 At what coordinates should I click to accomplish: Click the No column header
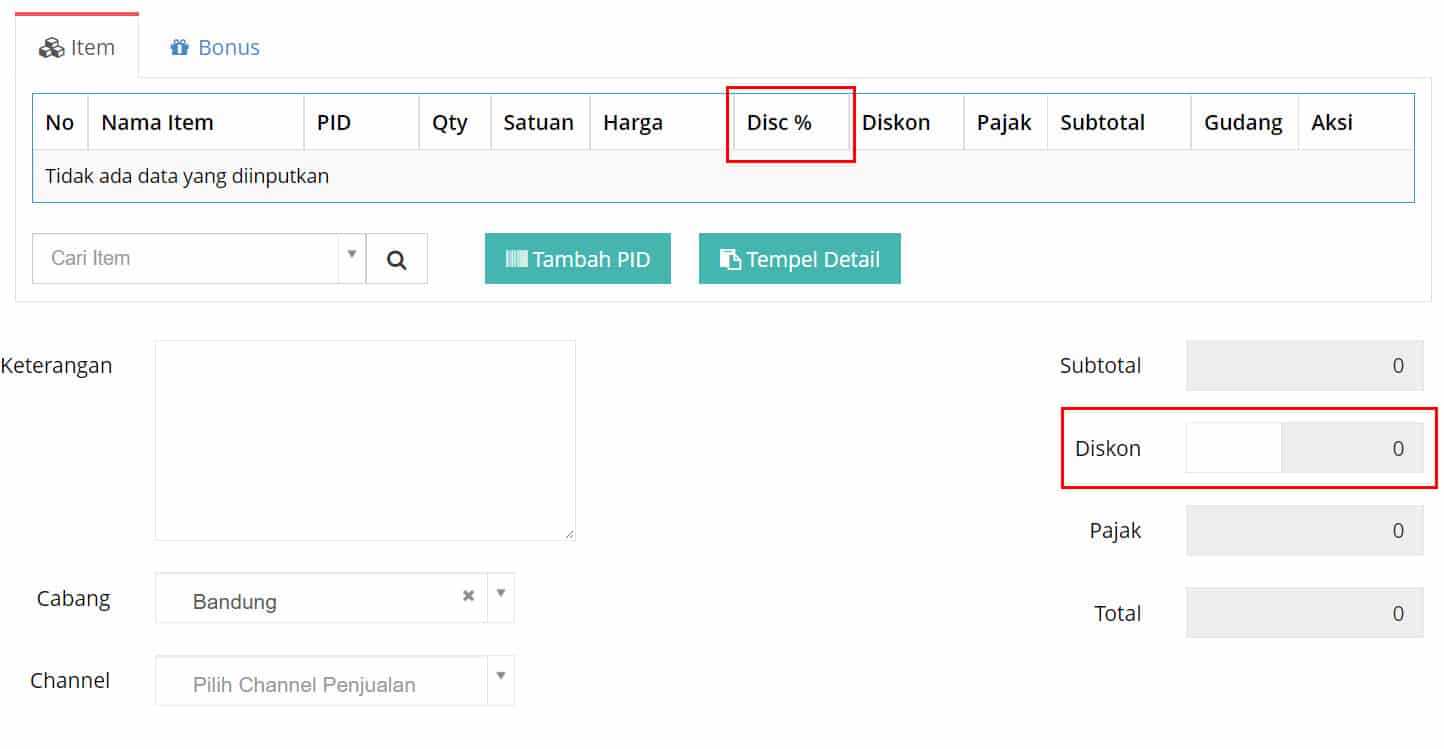click(x=60, y=122)
